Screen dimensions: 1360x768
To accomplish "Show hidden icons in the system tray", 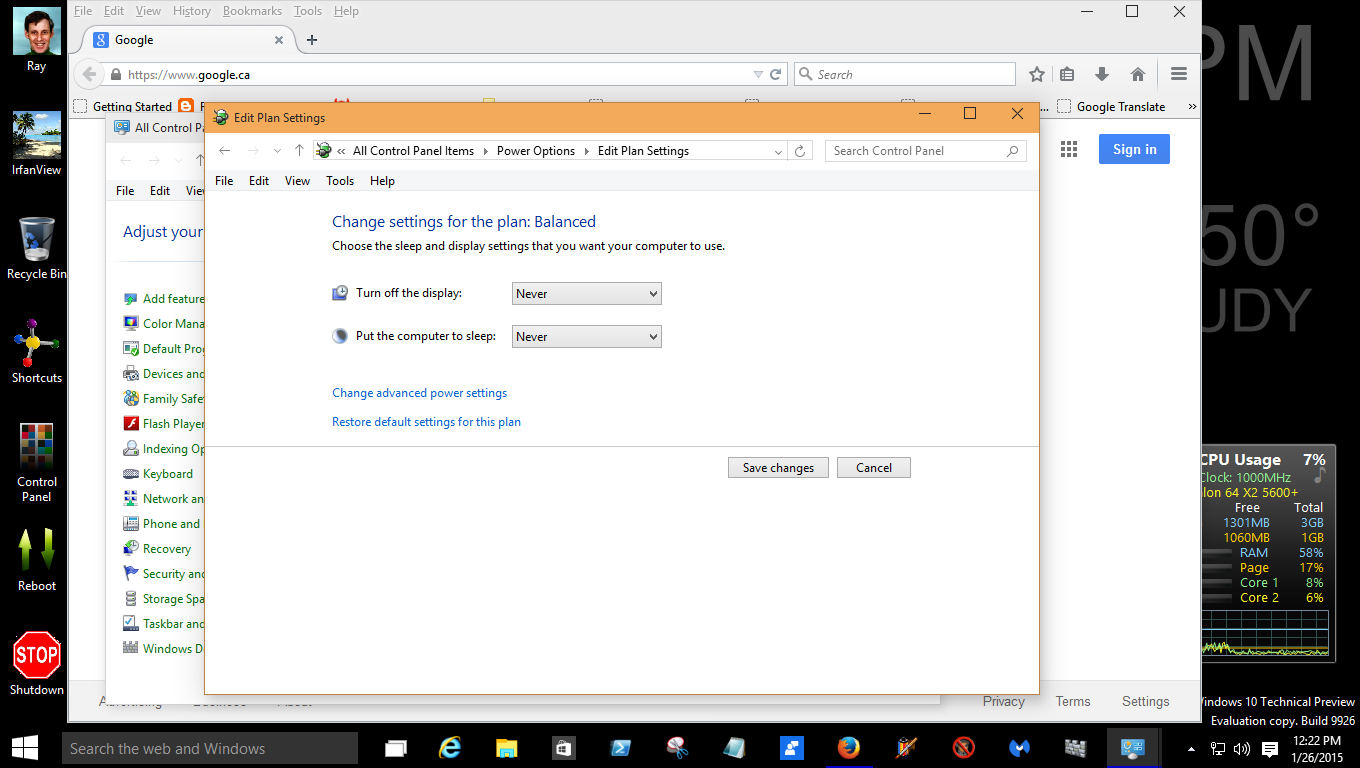I will [1191, 749].
